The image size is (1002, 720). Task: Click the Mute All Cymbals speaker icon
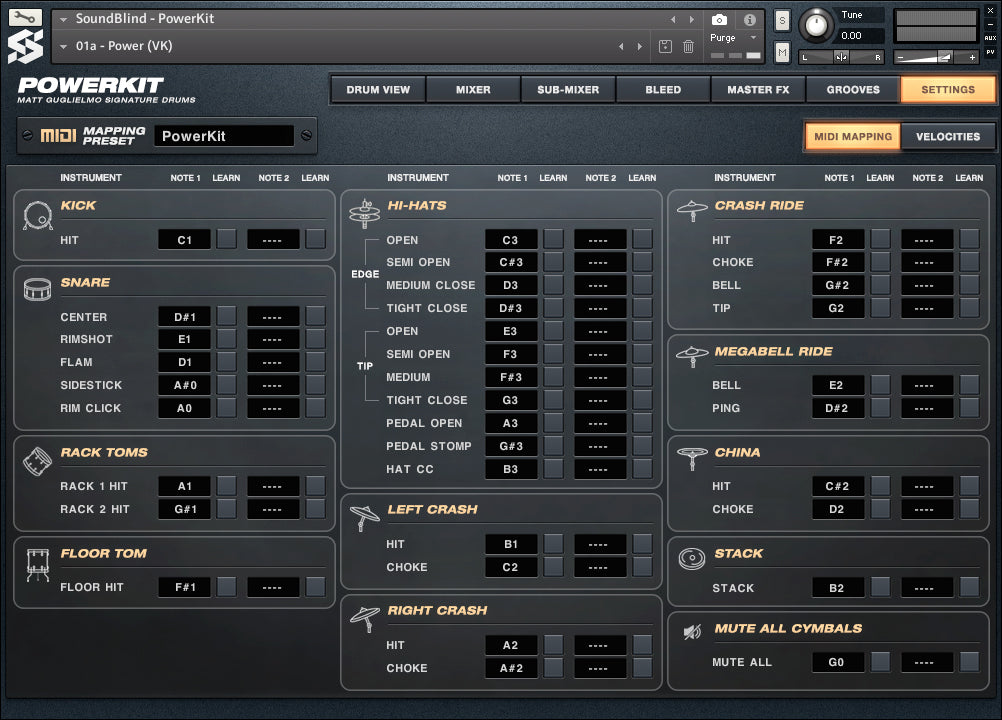point(692,632)
